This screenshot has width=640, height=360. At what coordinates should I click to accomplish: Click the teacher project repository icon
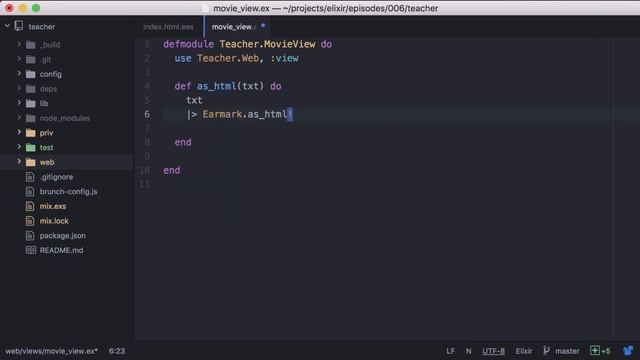19,26
